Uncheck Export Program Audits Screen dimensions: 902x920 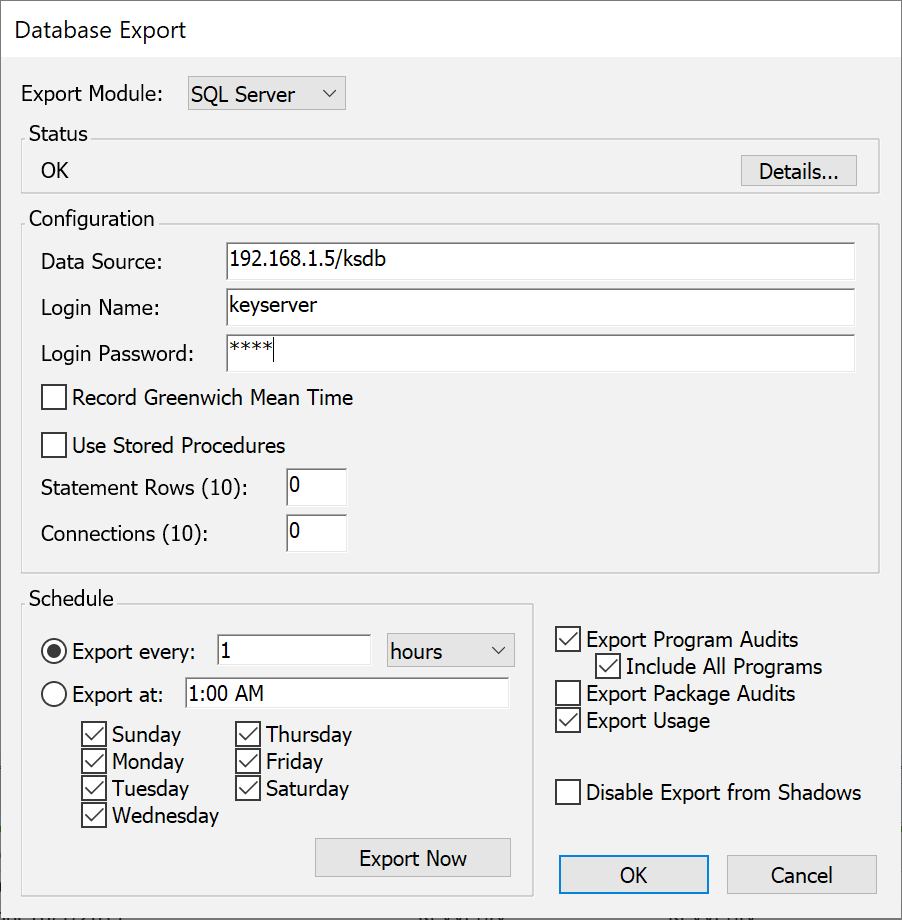pyautogui.click(x=568, y=640)
